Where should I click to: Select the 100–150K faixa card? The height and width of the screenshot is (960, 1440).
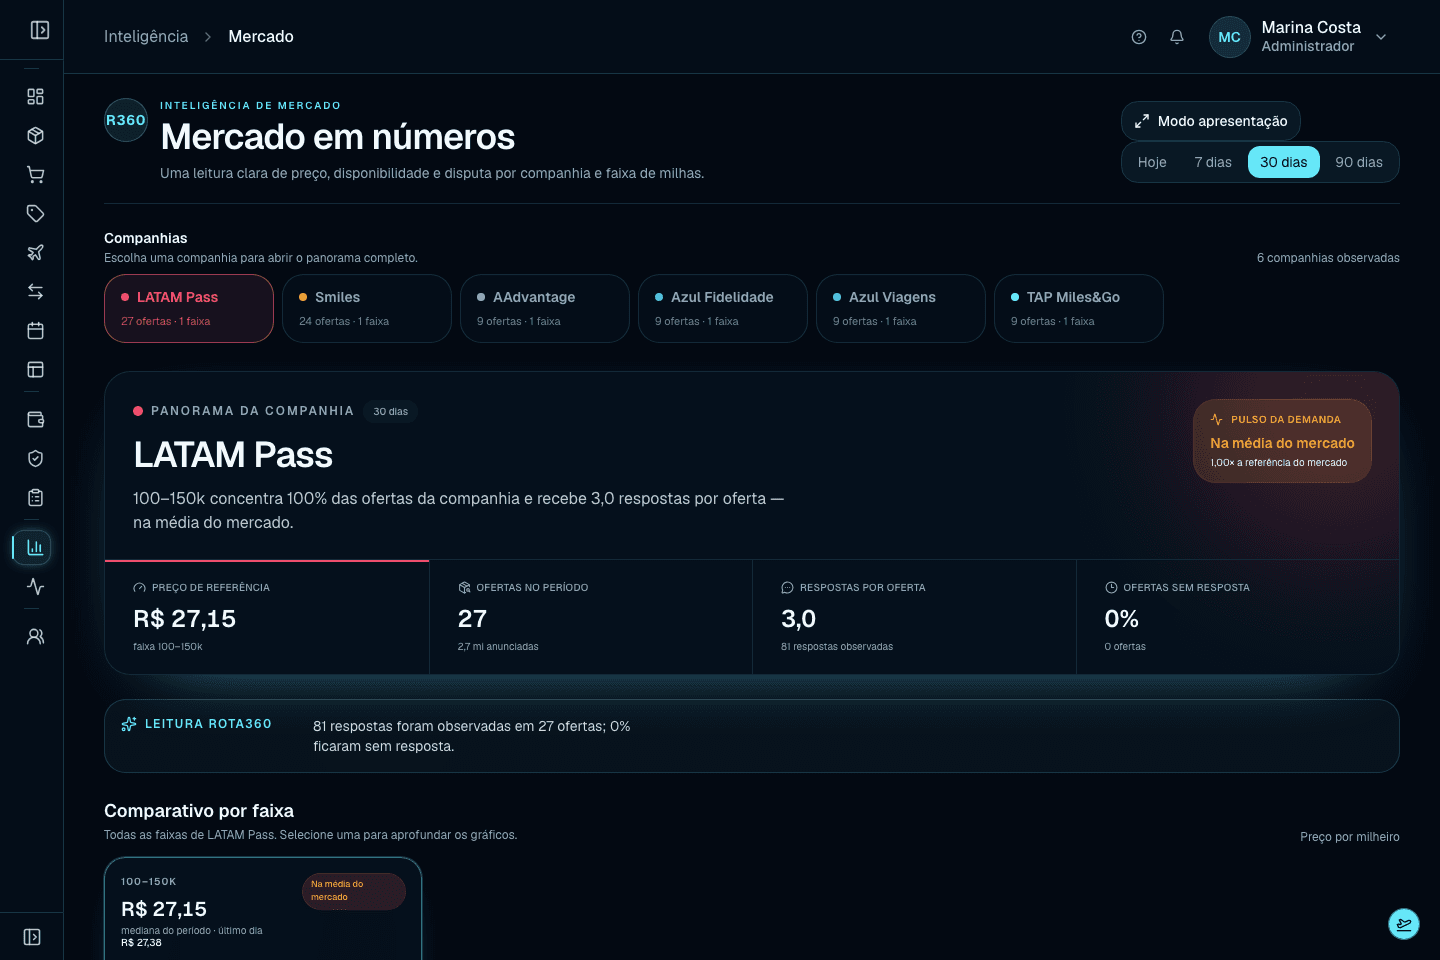263,909
